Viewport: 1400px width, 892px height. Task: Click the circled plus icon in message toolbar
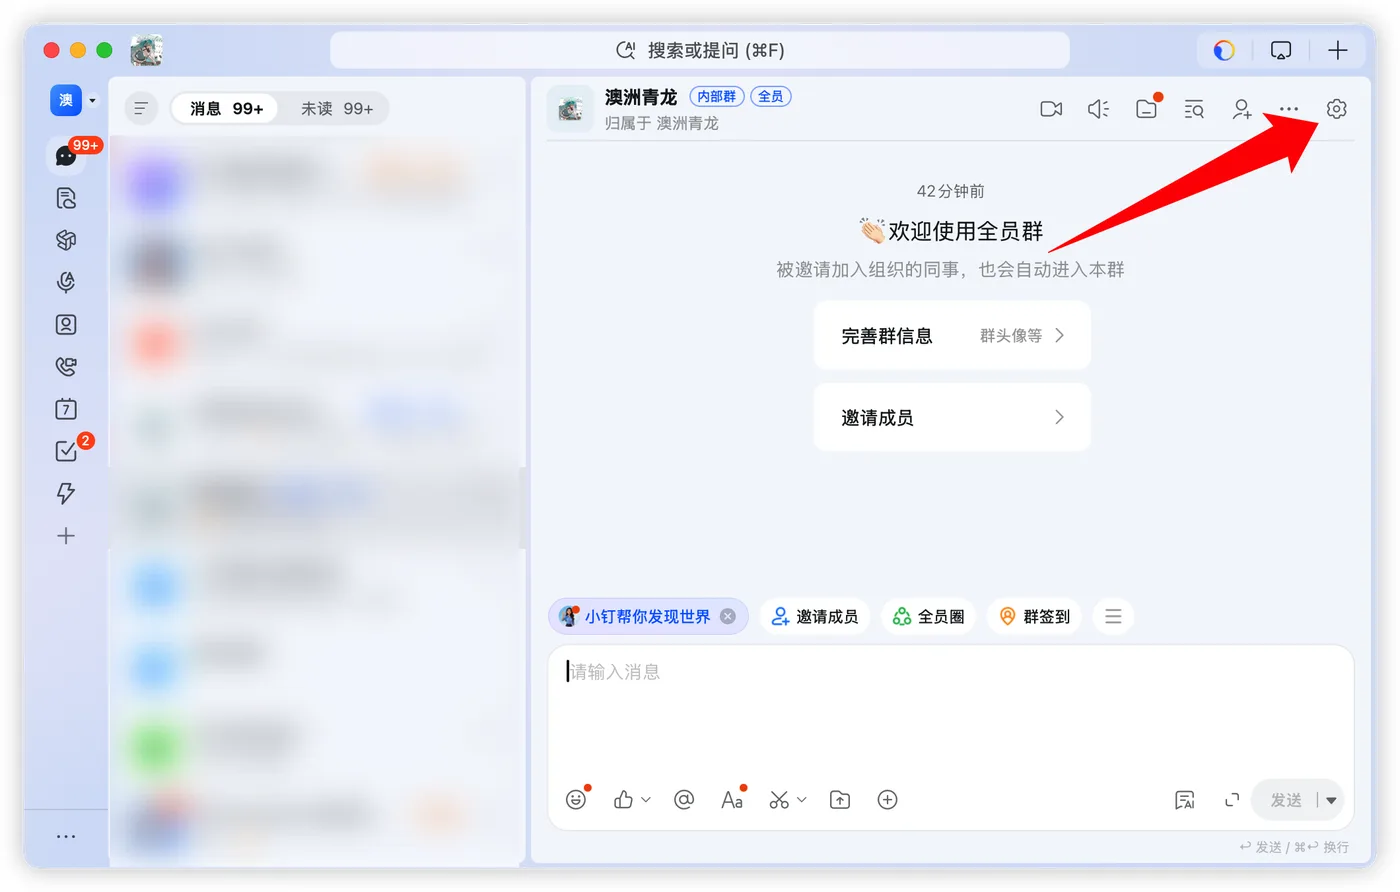(887, 800)
